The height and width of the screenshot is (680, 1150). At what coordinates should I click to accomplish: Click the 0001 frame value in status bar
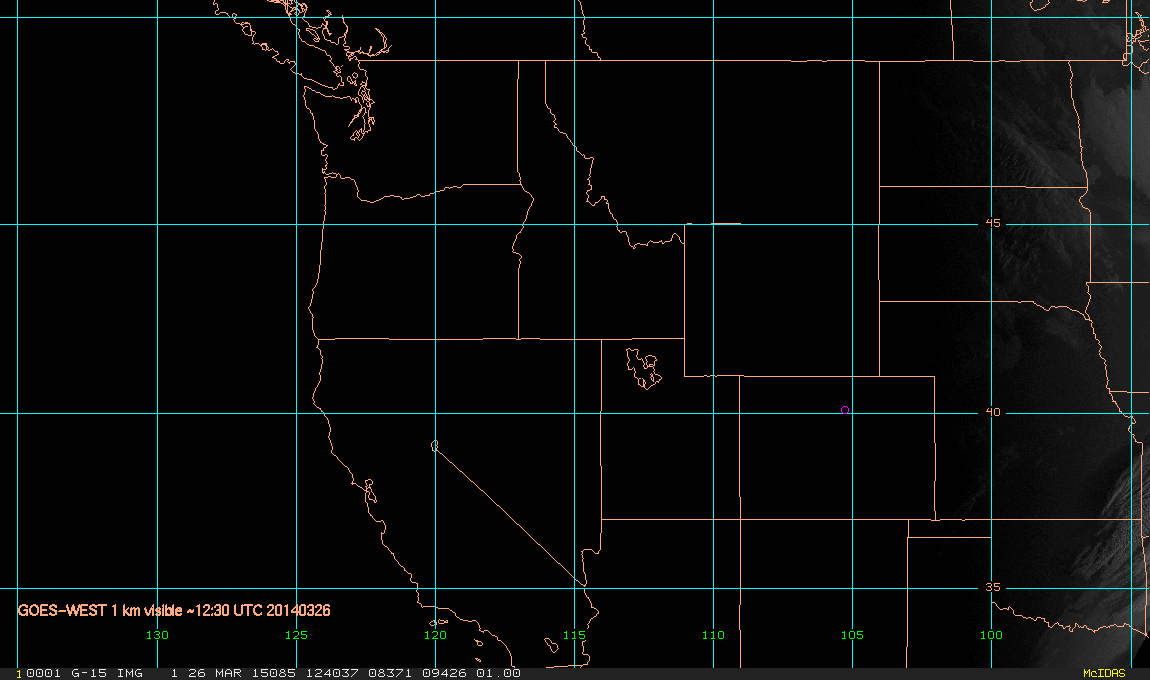tap(43, 673)
